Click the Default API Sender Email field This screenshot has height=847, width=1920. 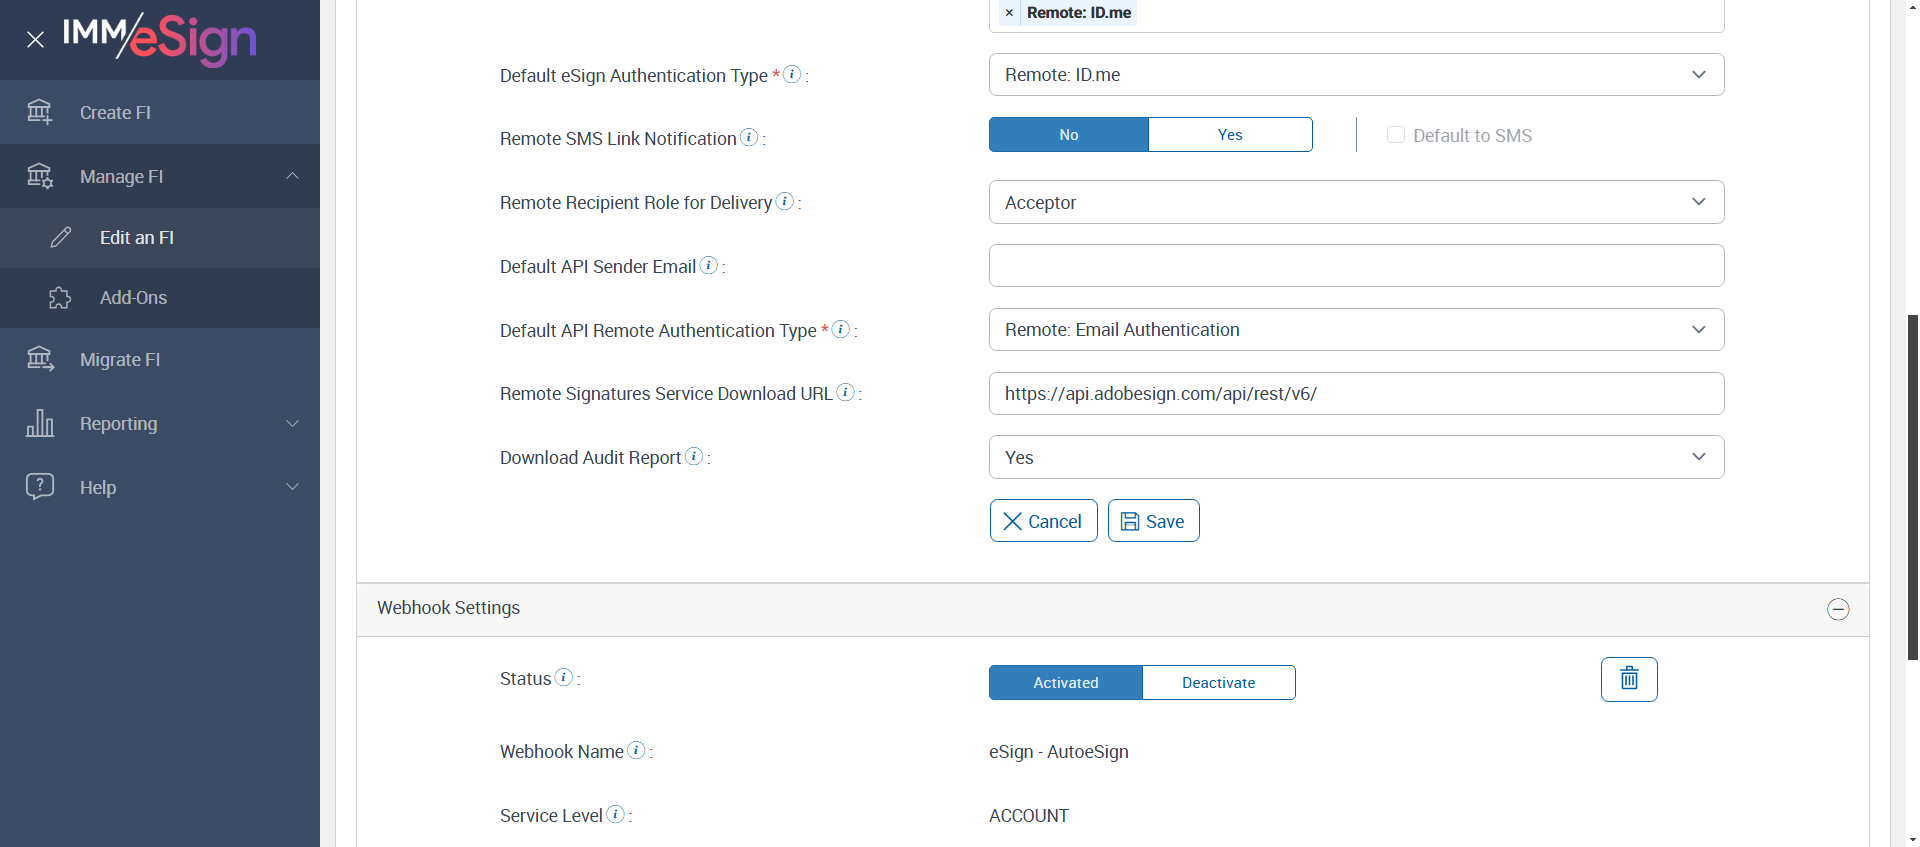pos(1356,266)
